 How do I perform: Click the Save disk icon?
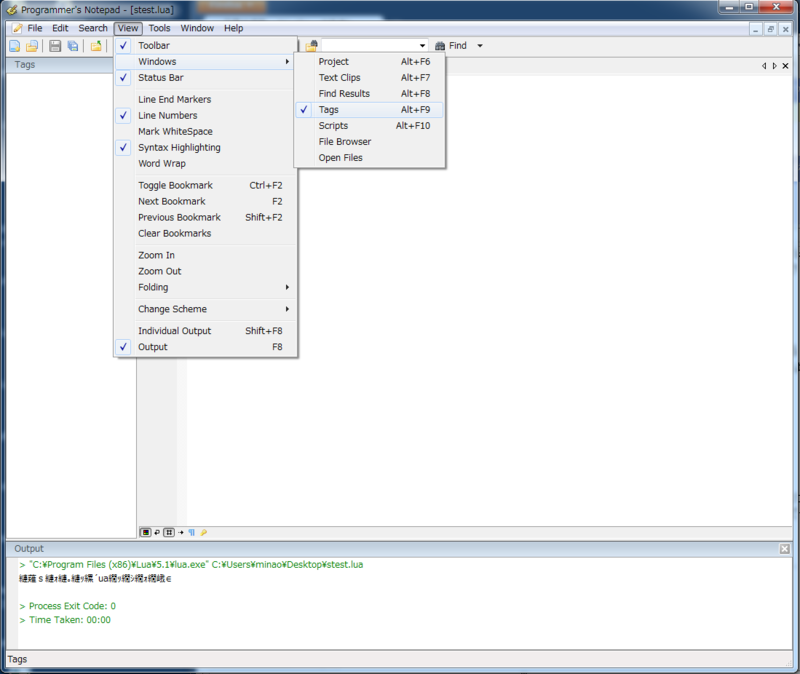[x=55, y=46]
